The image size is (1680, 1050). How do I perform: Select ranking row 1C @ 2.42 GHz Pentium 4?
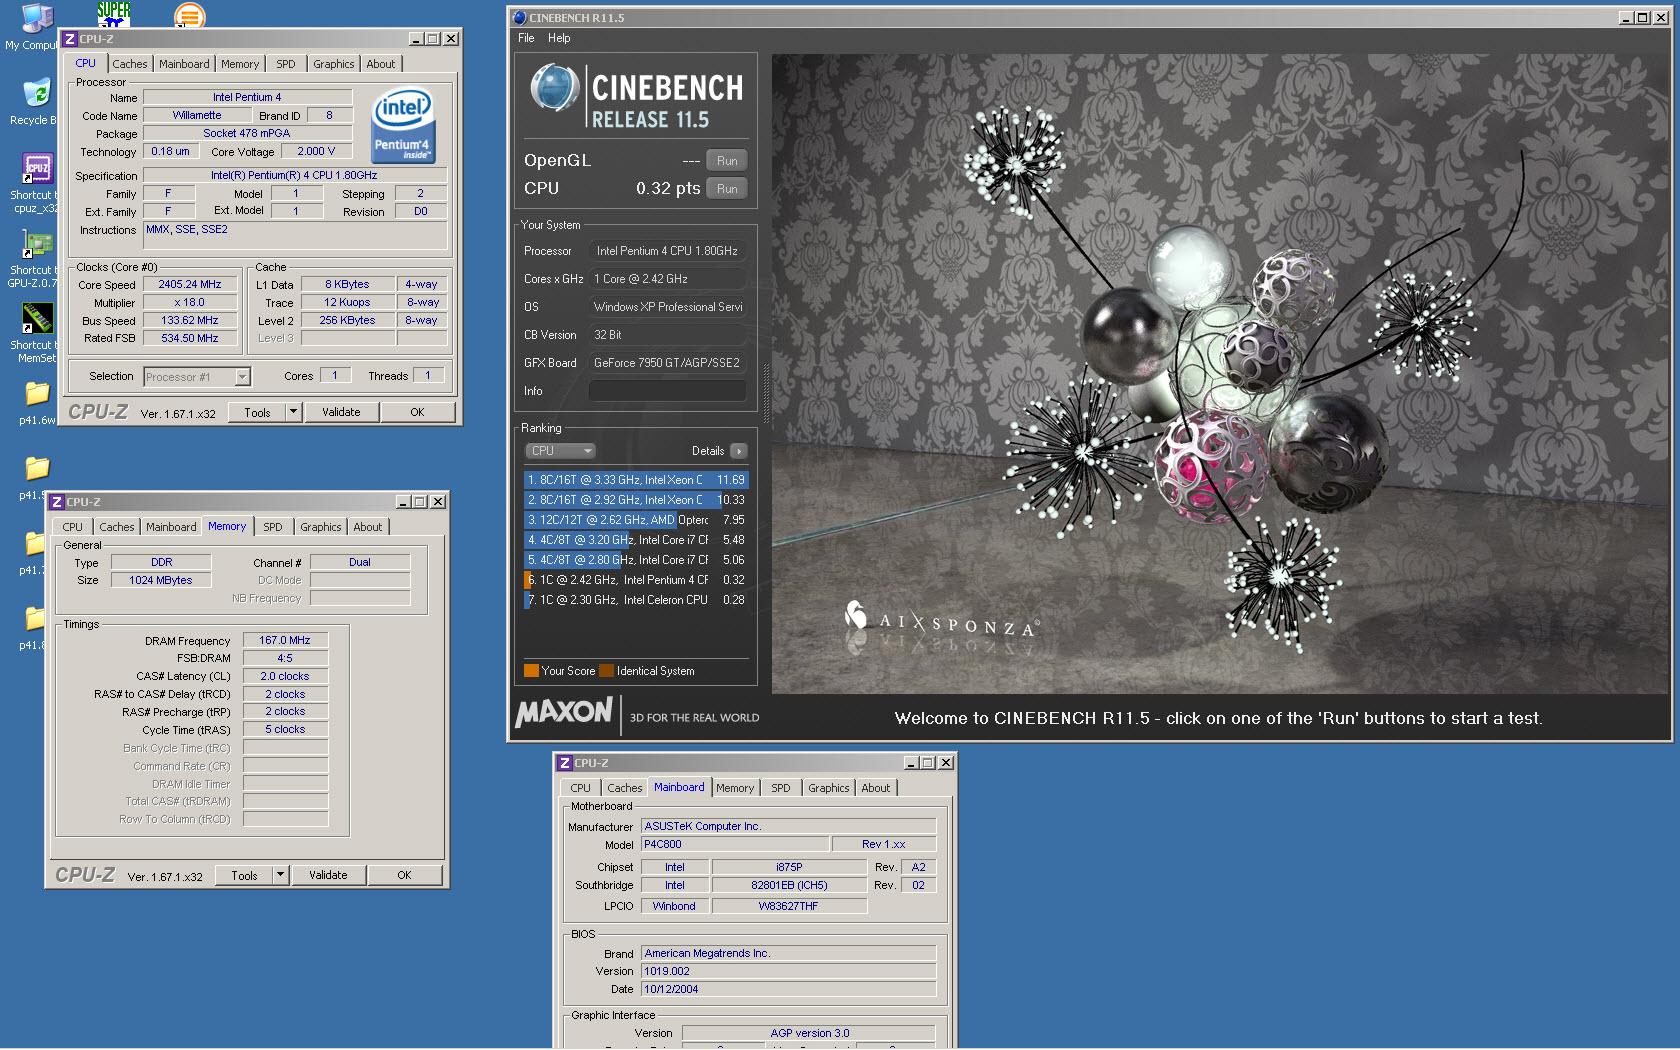(636, 580)
